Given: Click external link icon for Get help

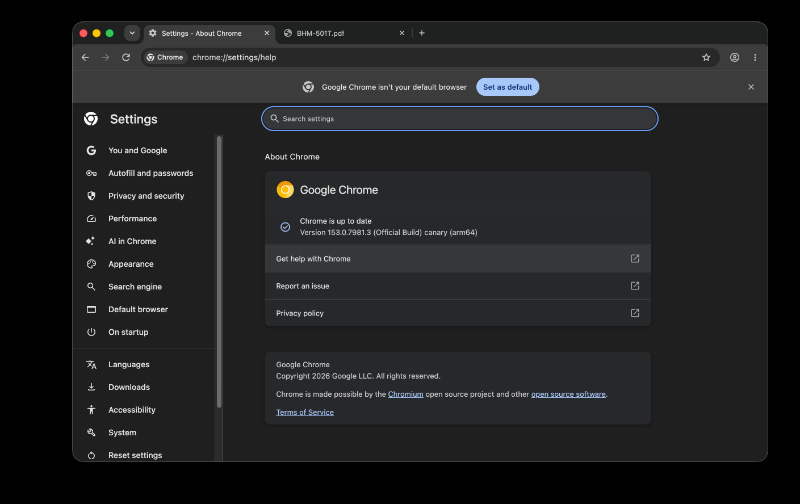Looking at the screenshot, I should 635,259.
